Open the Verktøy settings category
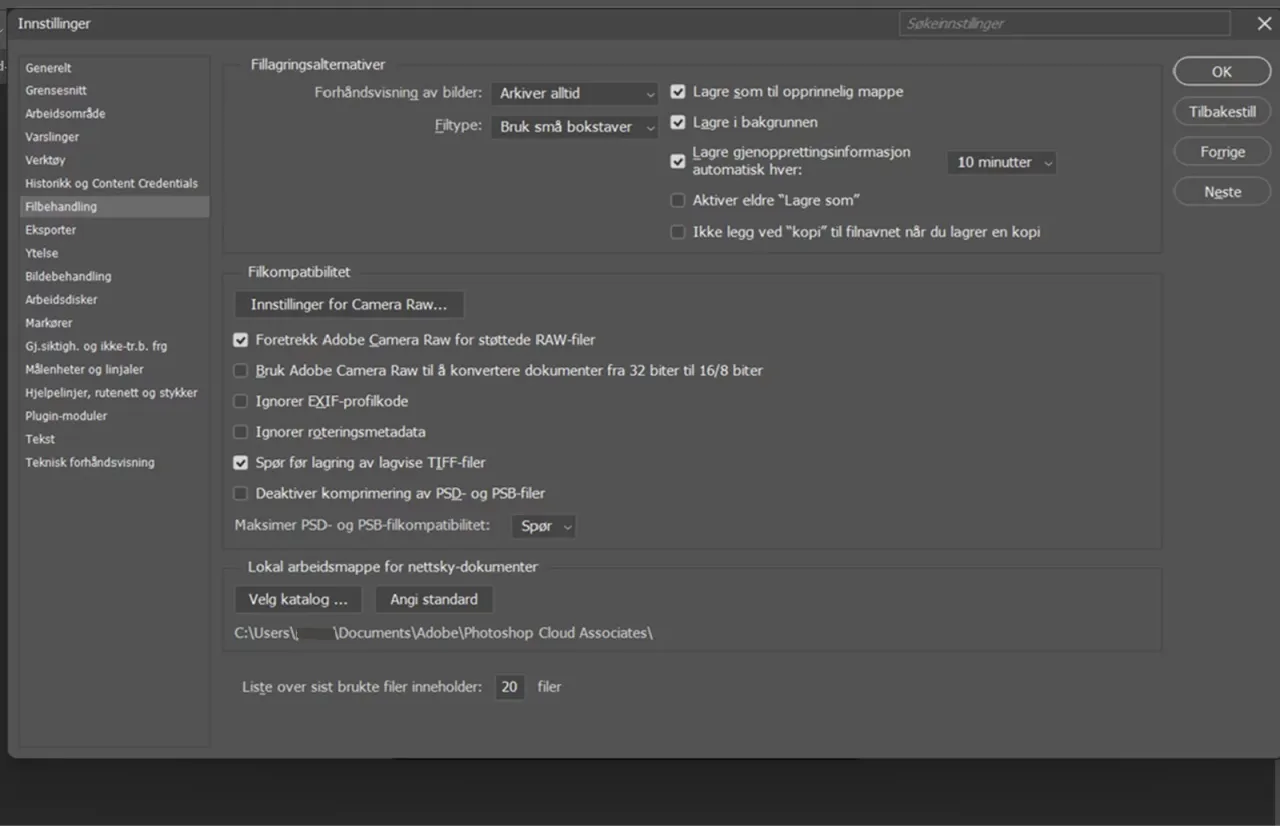The width and height of the screenshot is (1280, 826). pyautogui.click(x=45, y=160)
